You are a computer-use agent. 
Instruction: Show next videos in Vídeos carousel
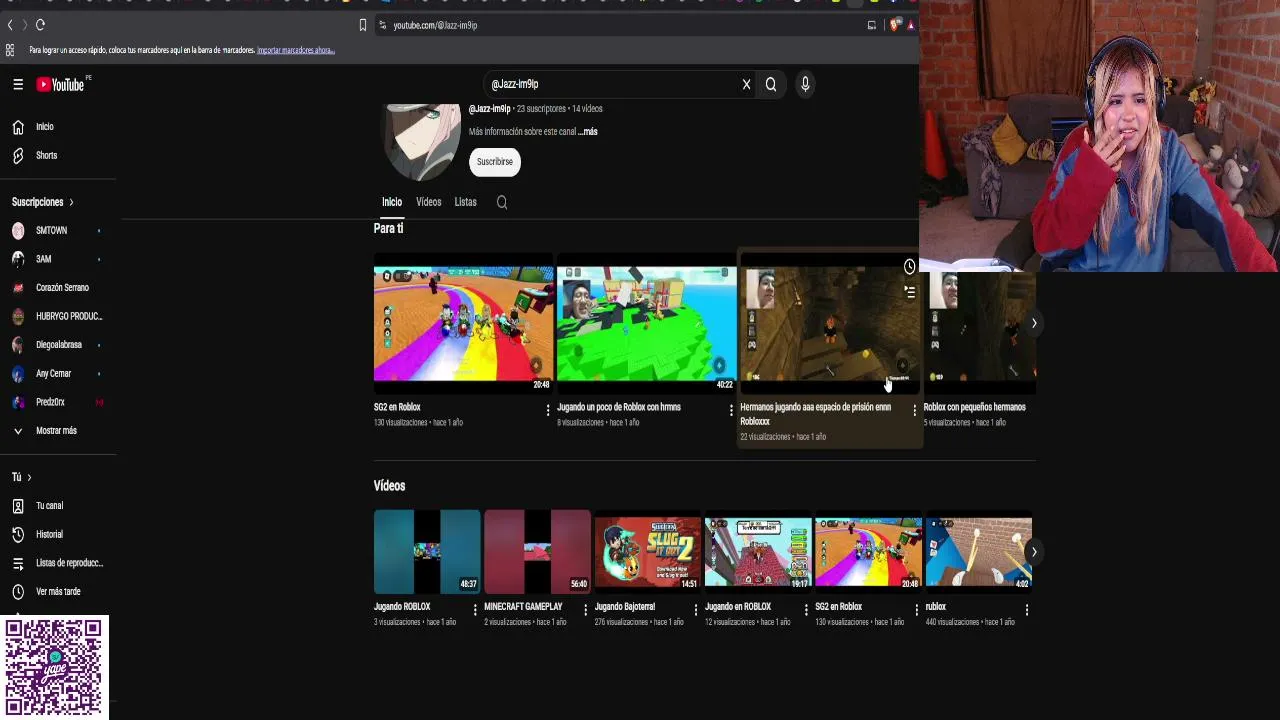pos(1034,551)
